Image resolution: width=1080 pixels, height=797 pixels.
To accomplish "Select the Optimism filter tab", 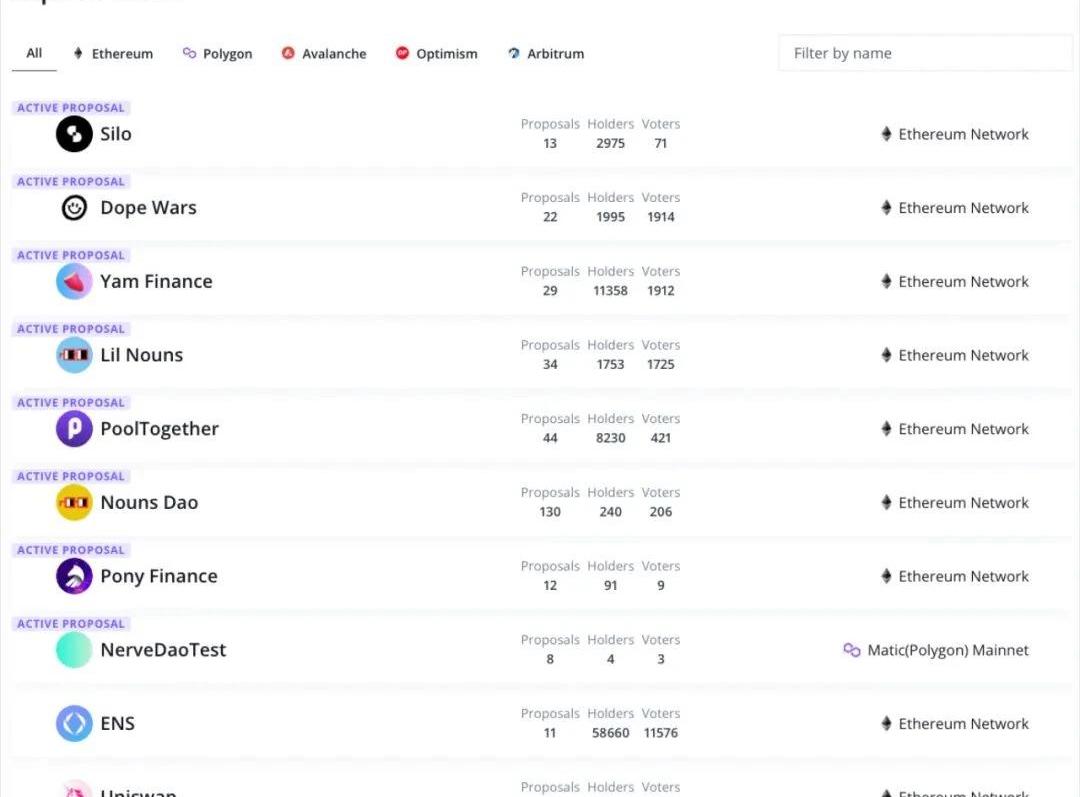I will pyautogui.click(x=436, y=54).
